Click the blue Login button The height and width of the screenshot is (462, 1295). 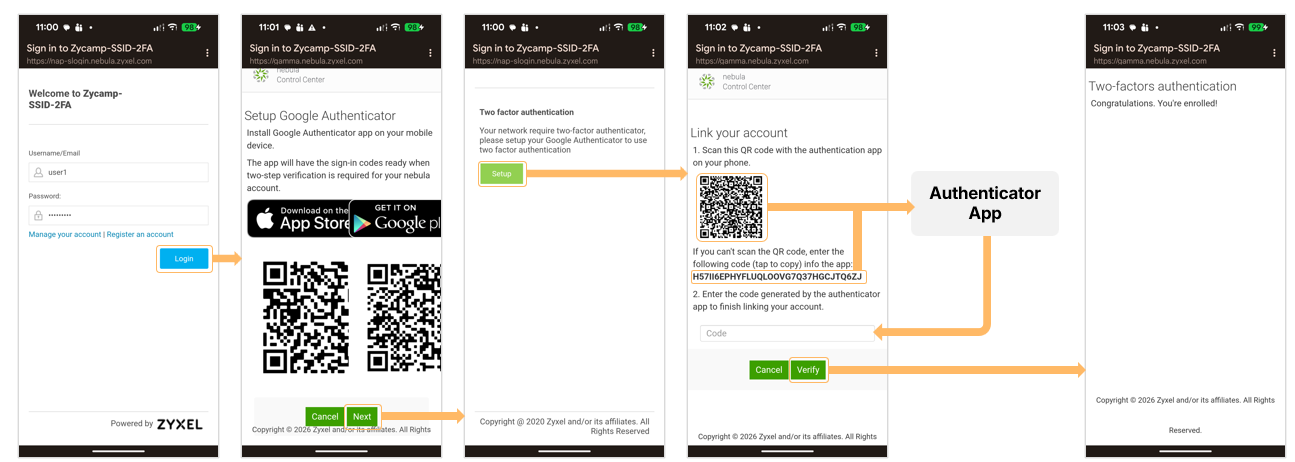(184, 259)
